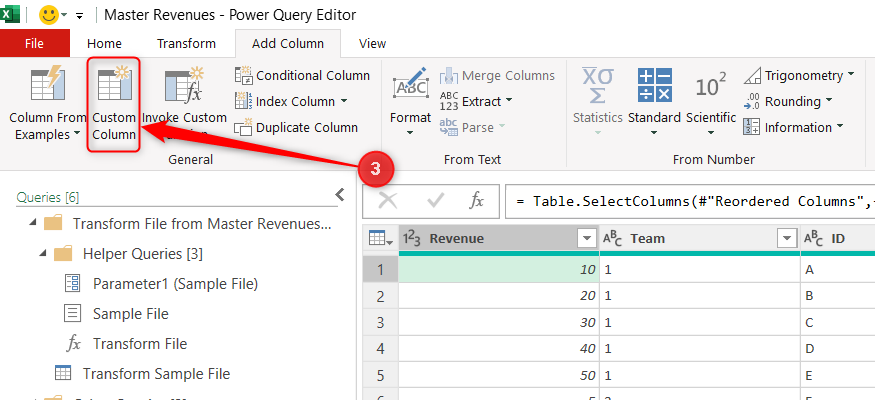Select the Add Column tab
875x400 pixels.
pos(288,43)
